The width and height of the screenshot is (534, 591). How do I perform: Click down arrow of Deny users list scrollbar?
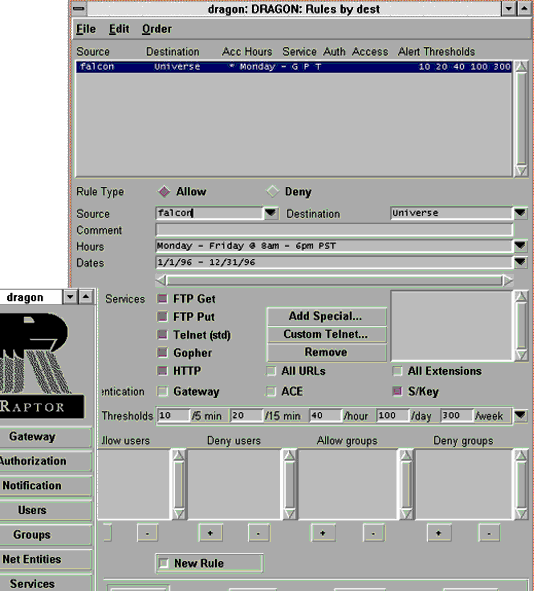coord(289,513)
